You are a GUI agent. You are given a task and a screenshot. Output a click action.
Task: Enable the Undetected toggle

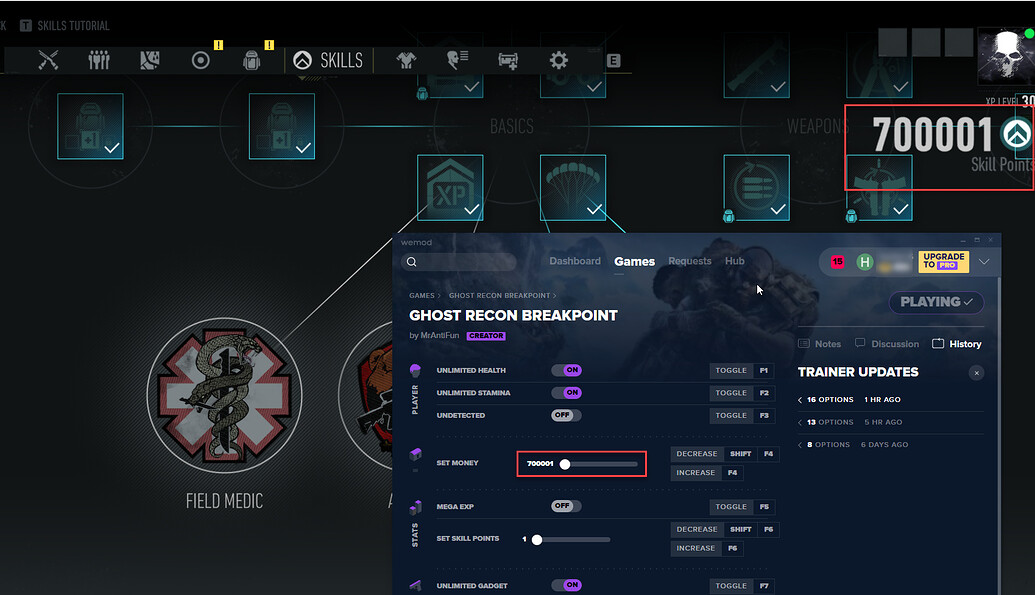tap(565, 415)
